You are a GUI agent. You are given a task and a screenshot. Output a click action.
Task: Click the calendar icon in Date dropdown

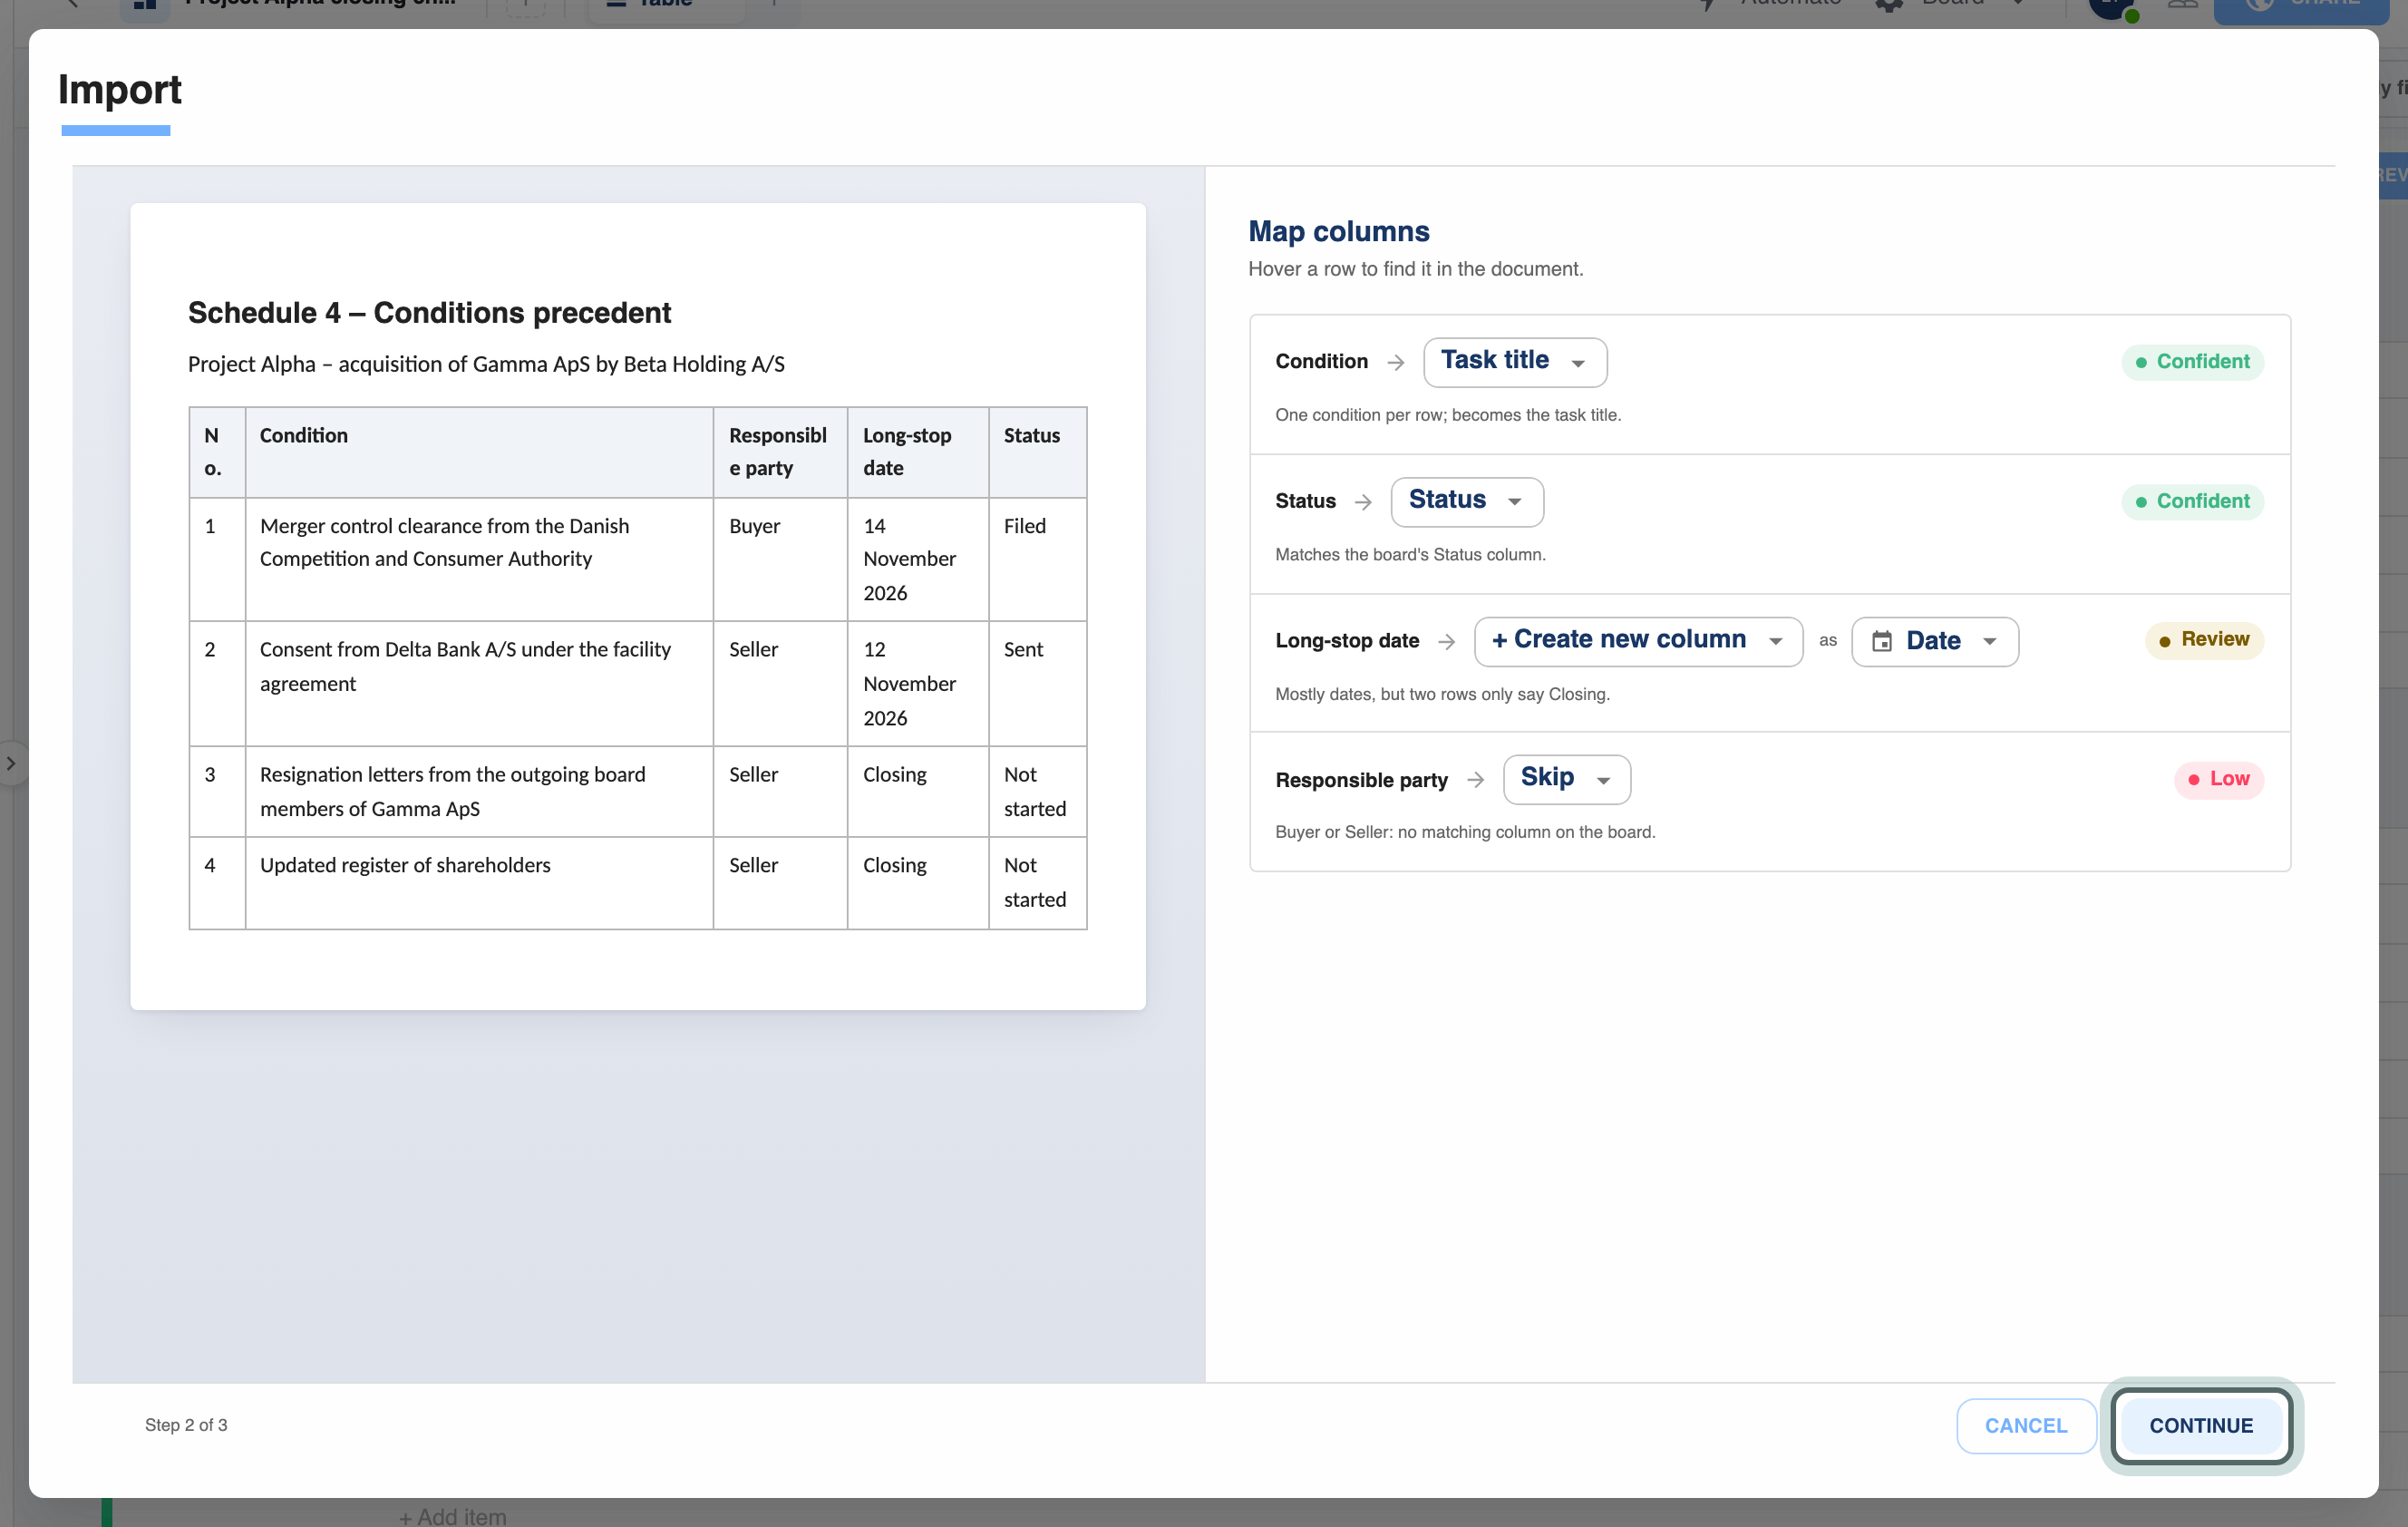(1881, 641)
